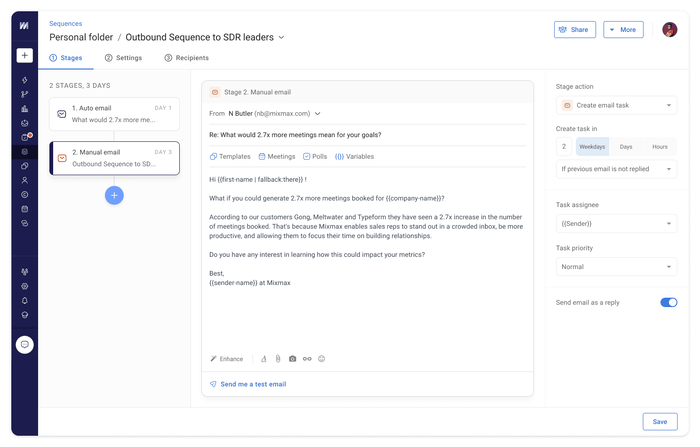700x447 pixels.
Task: Open the user profile avatar
Action: point(670,29)
